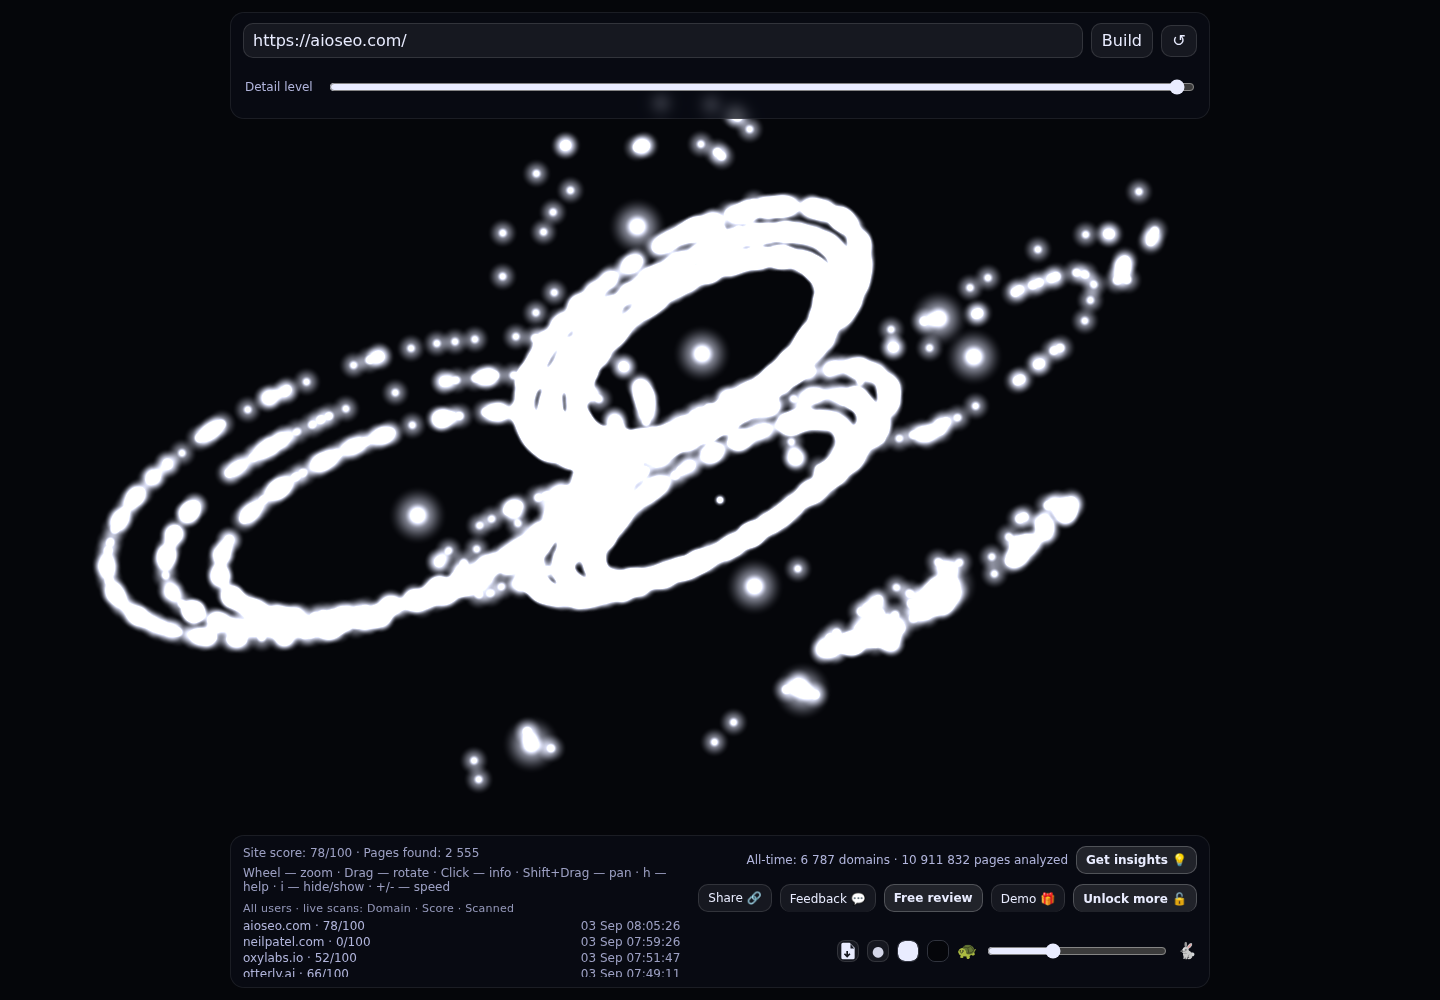Click the Unlock more button
Screen dimensions: 1440x1000
pos(1134,898)
